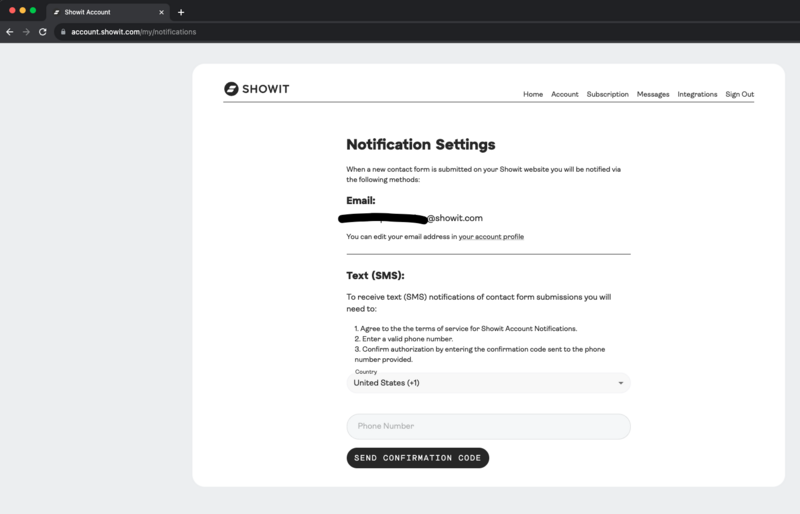Viewport: 800px width, 514px height.
Task: Expand the Country dropdown showing United States (+1)
Action: (488, 383)
